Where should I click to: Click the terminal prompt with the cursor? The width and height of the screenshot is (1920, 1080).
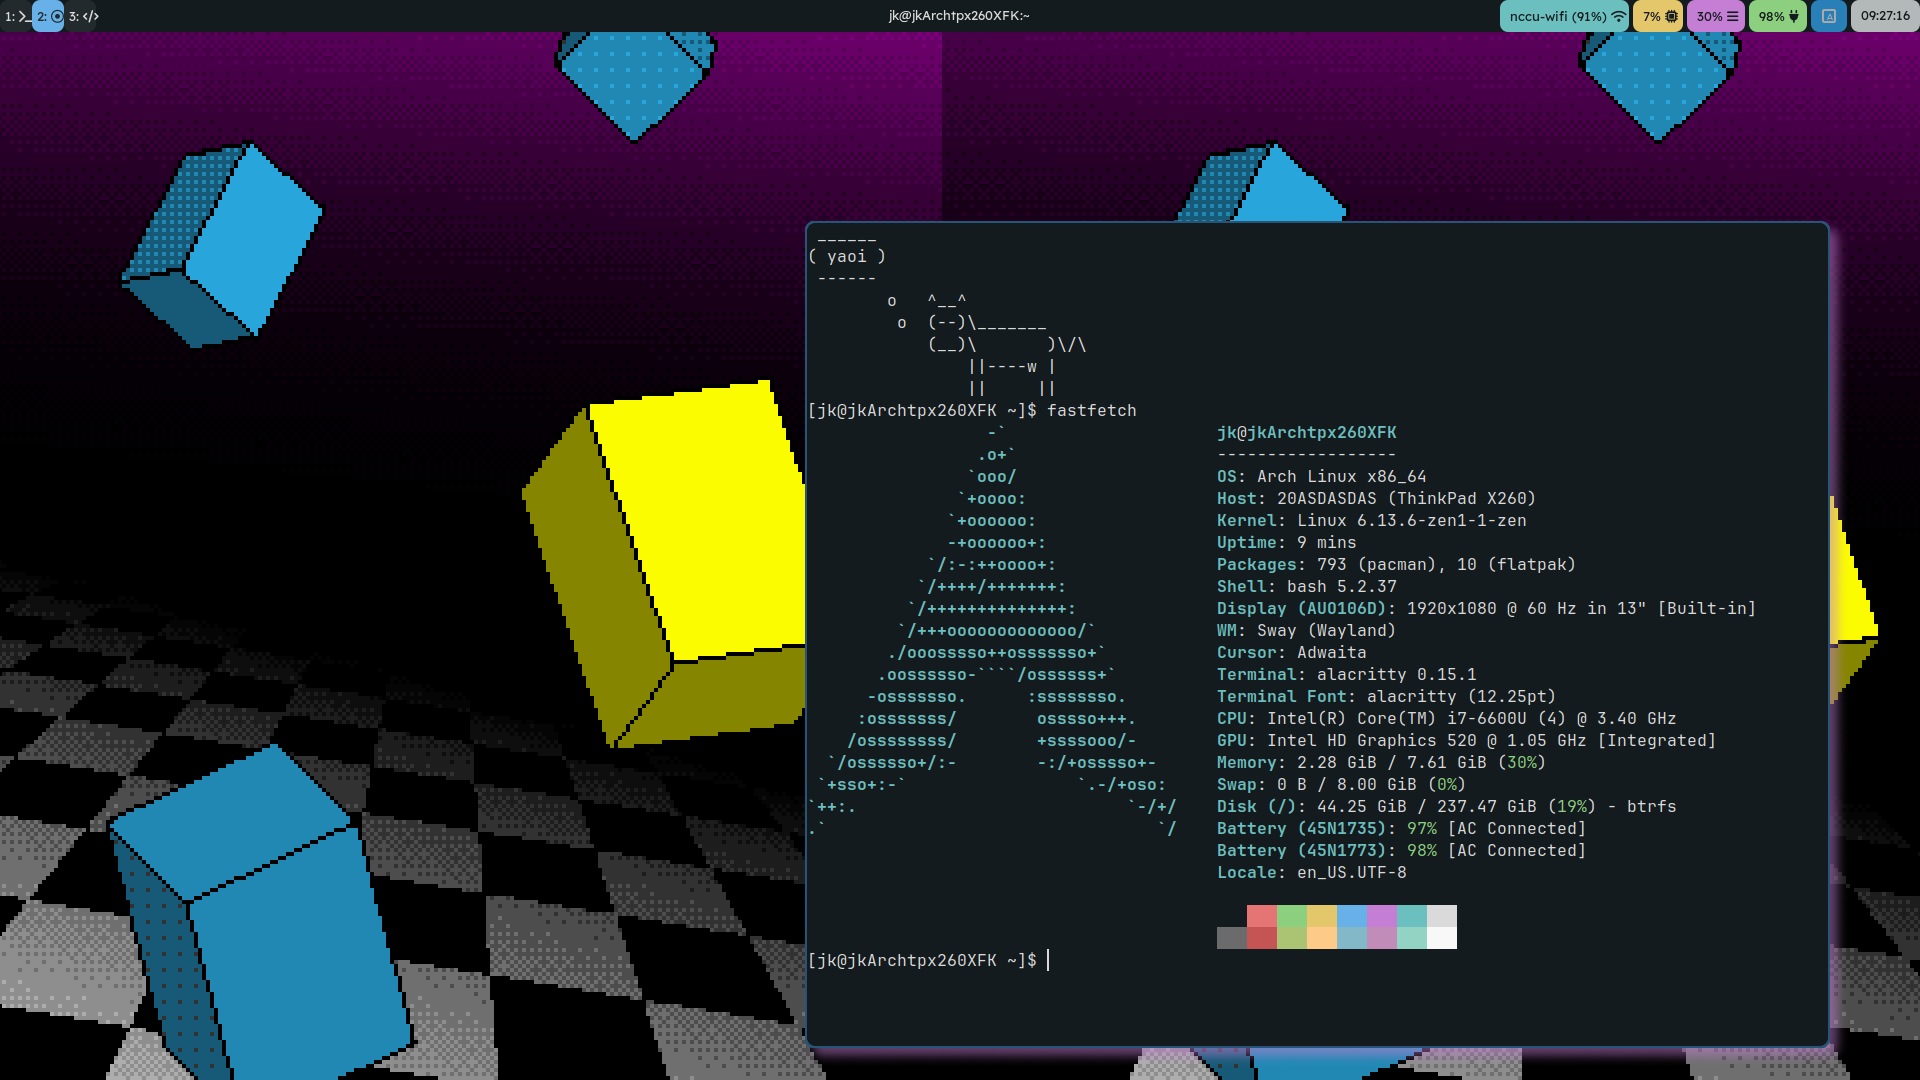point(928,960)
